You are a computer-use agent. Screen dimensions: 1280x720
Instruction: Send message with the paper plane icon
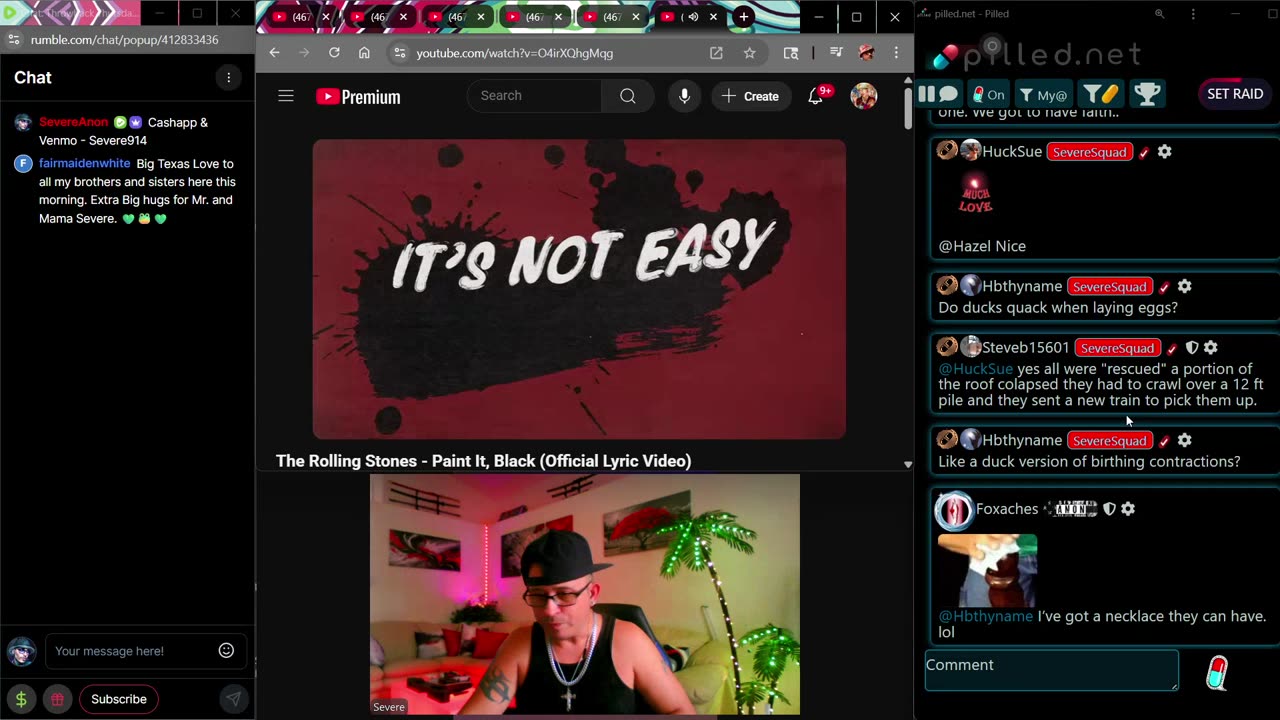[233, 699]
